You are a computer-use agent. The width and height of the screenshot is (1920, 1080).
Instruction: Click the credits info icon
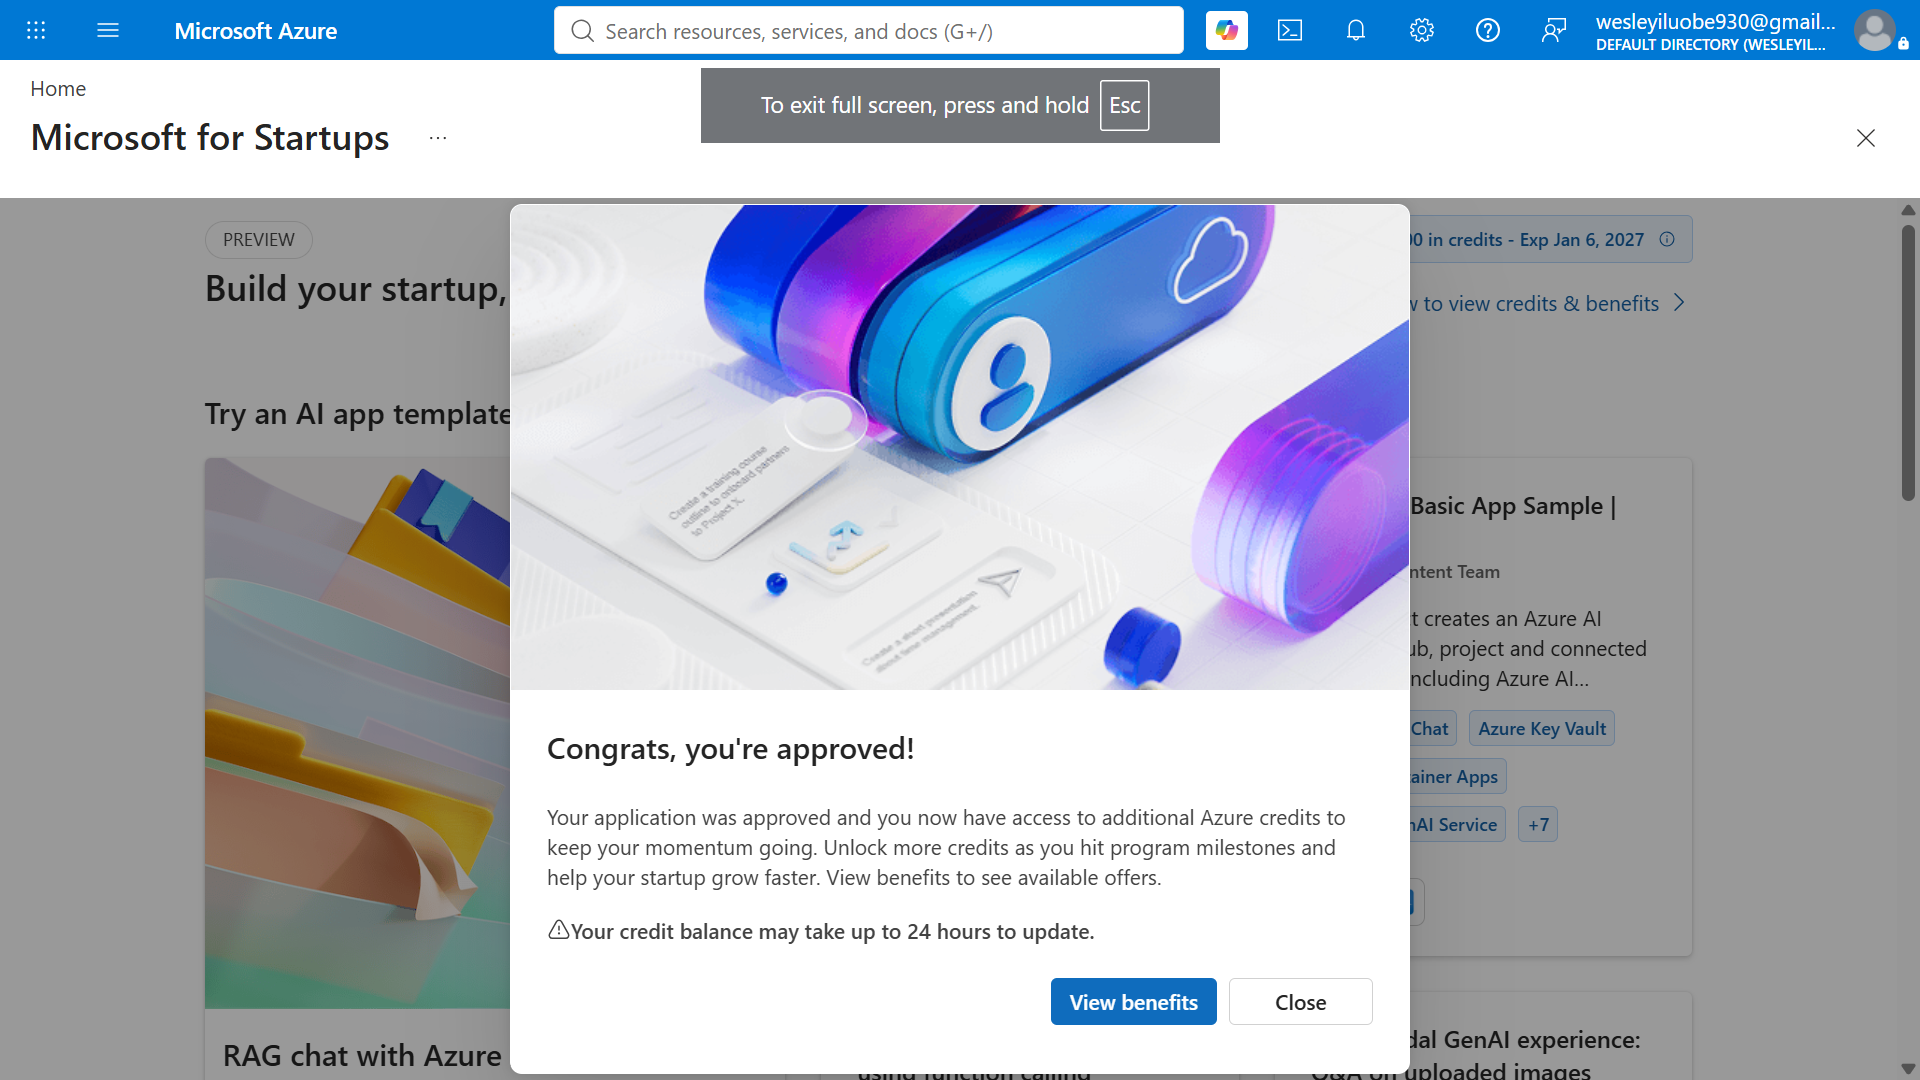(x=1667, y=239)
